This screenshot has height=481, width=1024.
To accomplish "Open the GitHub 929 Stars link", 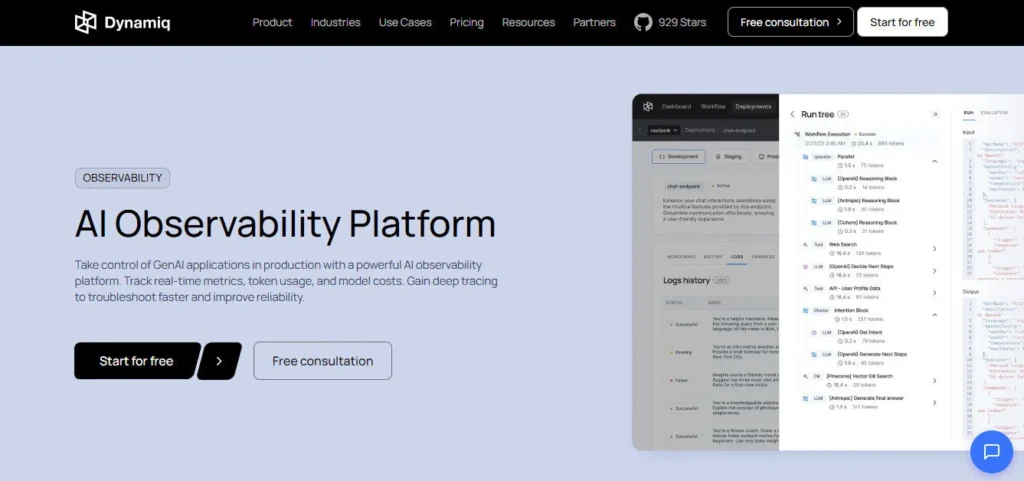I will click(670, 22).
